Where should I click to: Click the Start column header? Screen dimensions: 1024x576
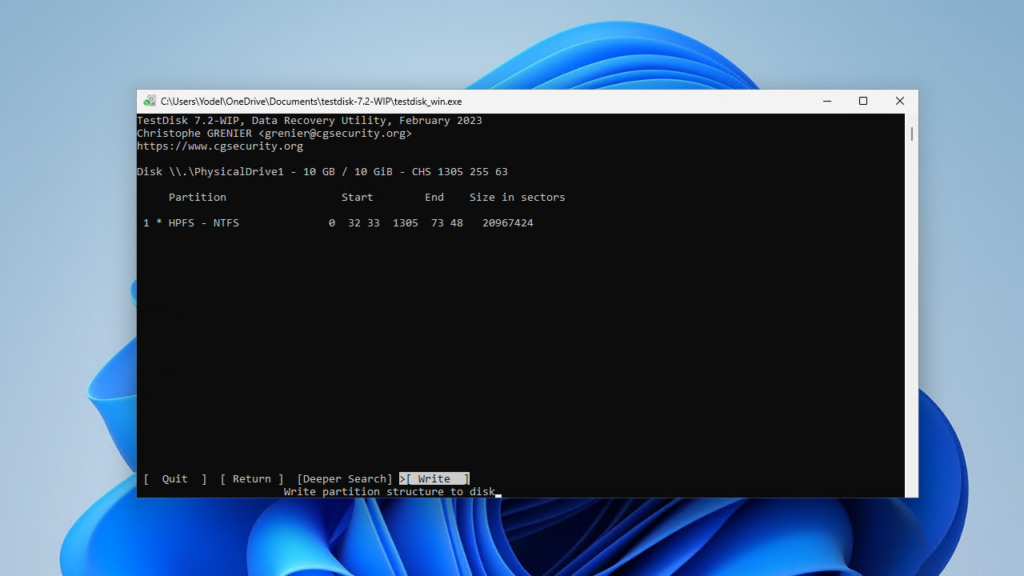click(359, 197)
